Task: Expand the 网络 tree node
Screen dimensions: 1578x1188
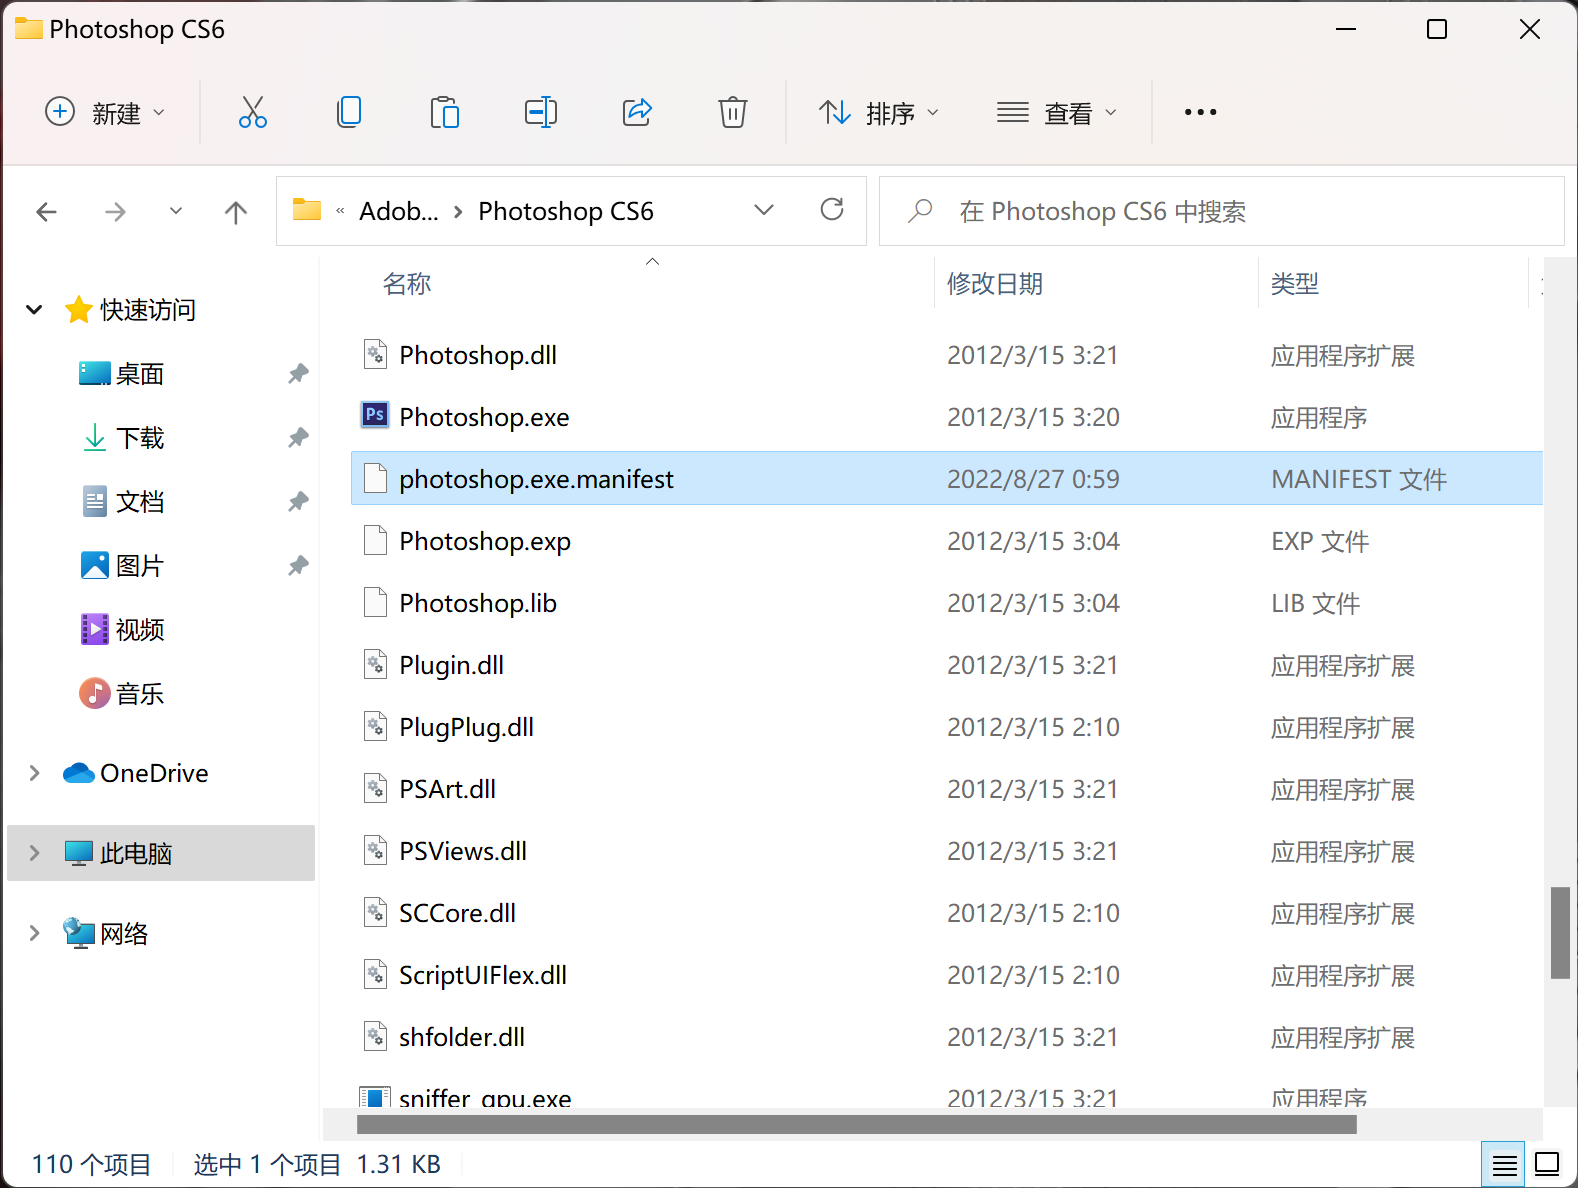Action: coord(34,933)
